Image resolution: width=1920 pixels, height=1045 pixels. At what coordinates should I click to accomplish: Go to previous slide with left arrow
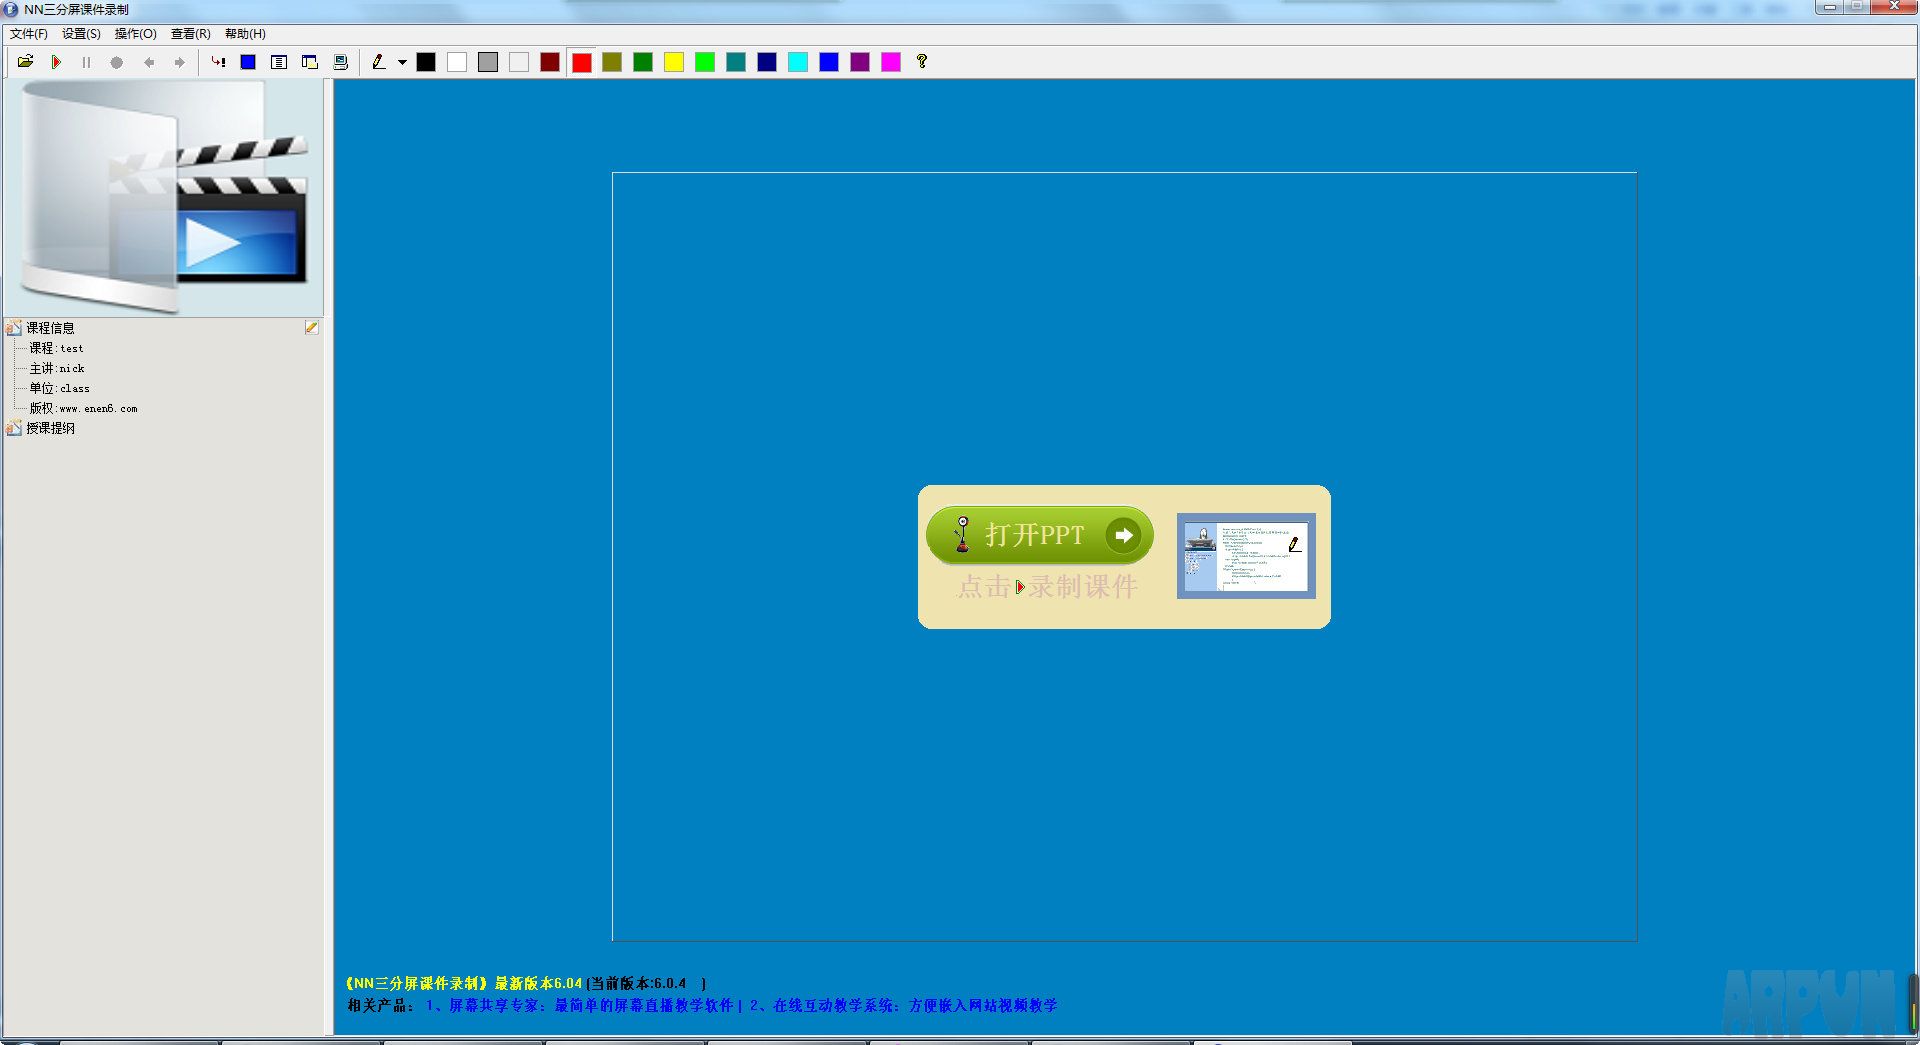point(149,62)
